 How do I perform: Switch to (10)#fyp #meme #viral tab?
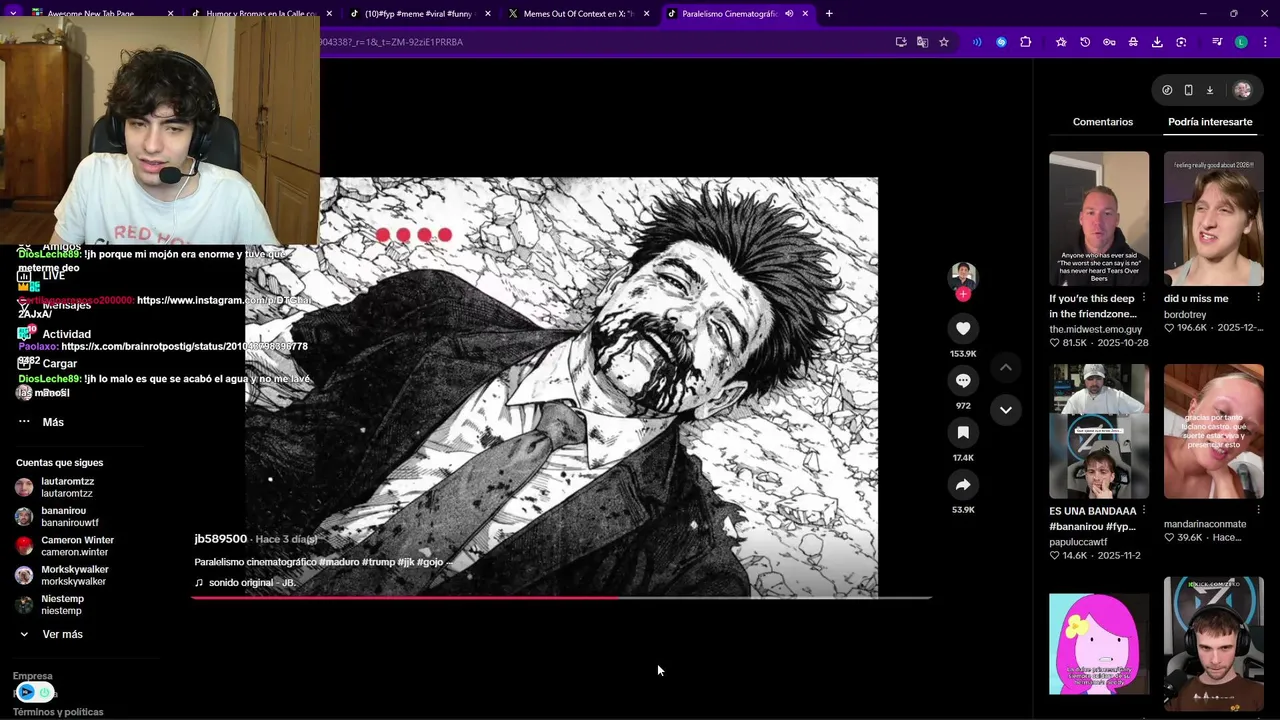tap(418, 14)
